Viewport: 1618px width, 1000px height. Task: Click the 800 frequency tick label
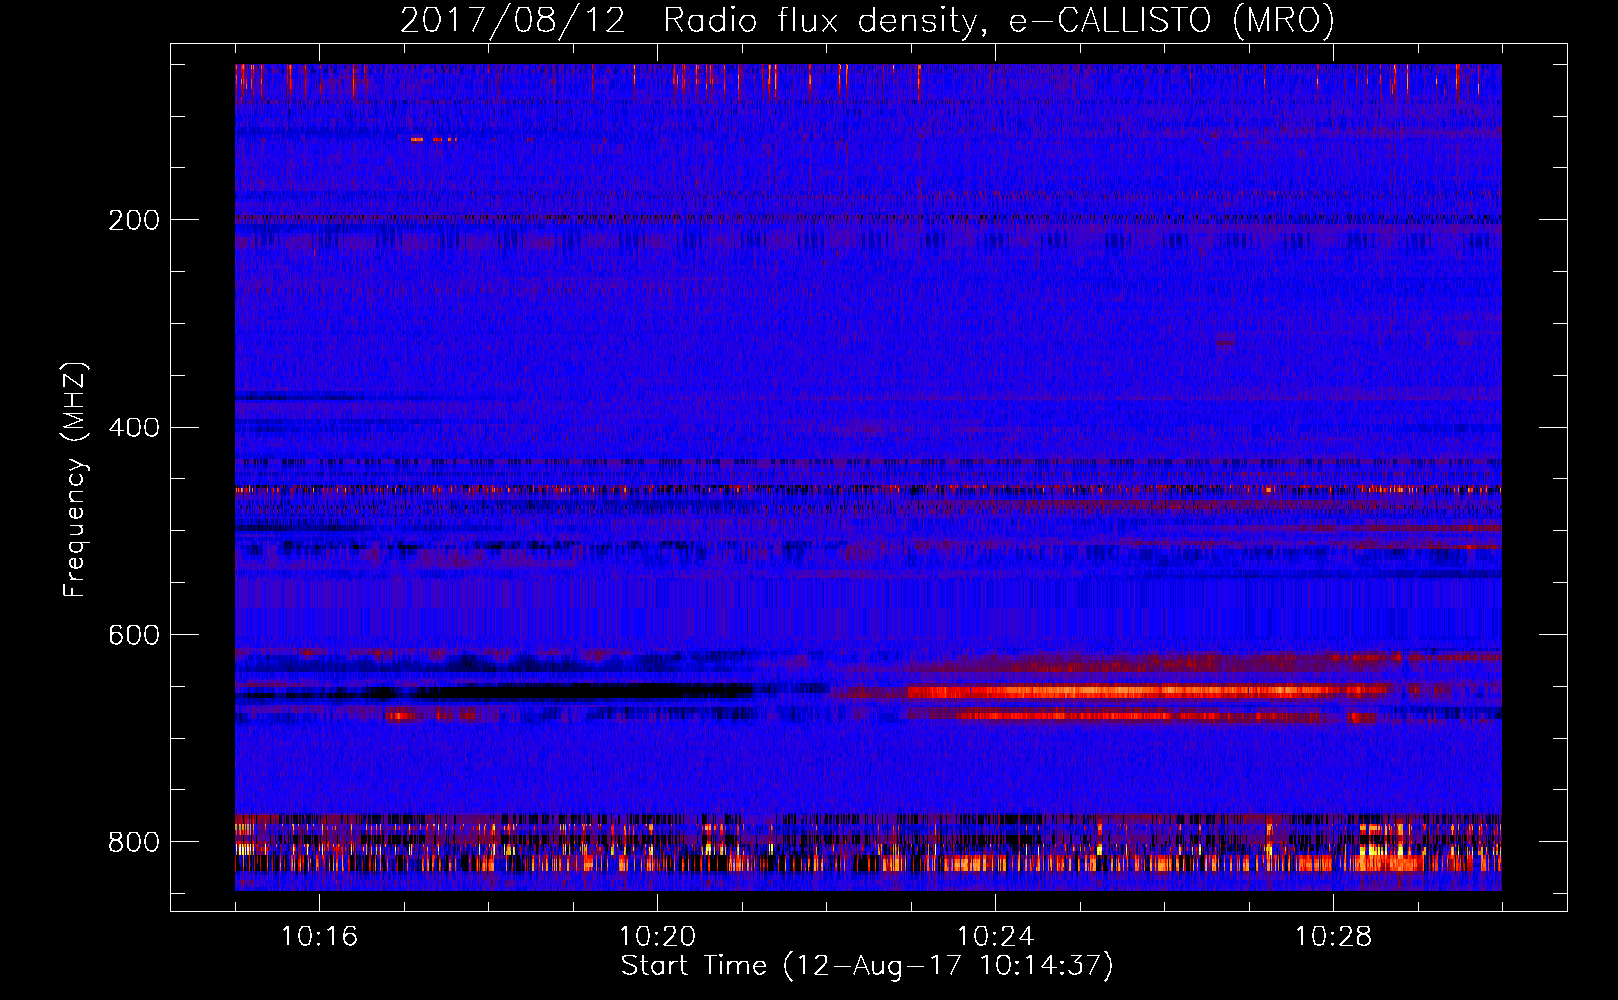134,843
